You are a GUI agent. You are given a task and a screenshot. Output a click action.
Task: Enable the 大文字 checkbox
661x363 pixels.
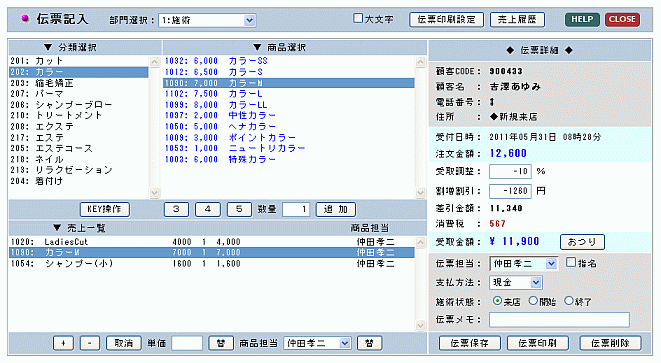pos(358,18)
